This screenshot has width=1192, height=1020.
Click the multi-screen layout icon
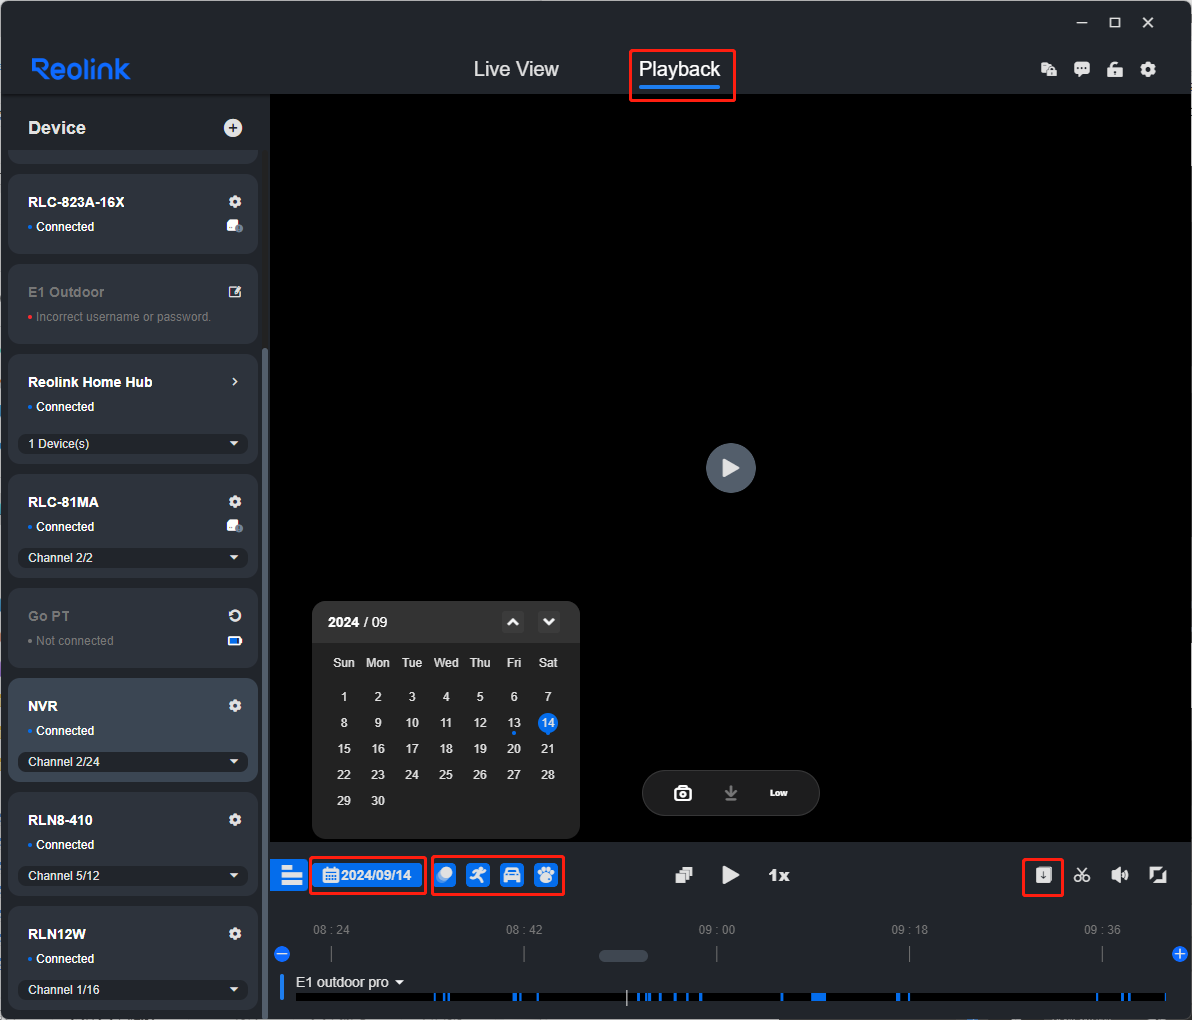(x=684, y=875)
